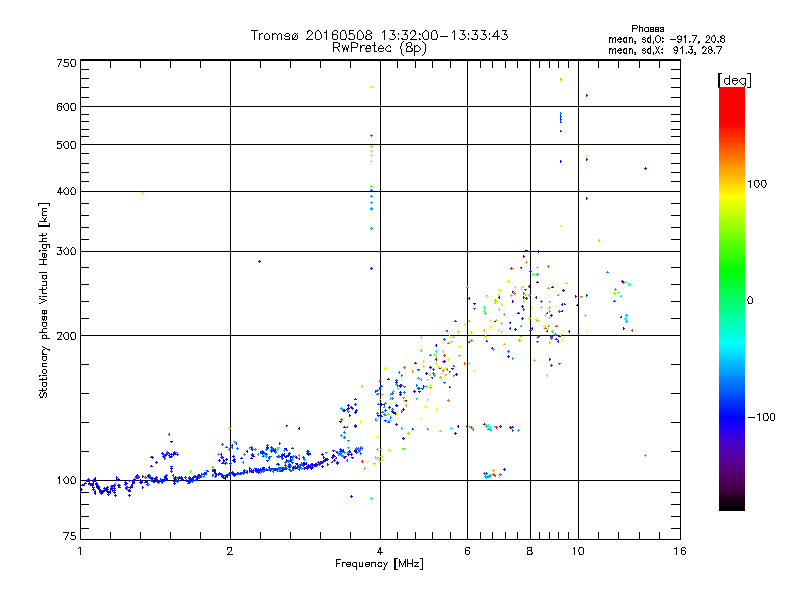Click the x-axis tick label '10'
Image resolution: width=800 pixels, height=600 pixels.
(578, 551)
